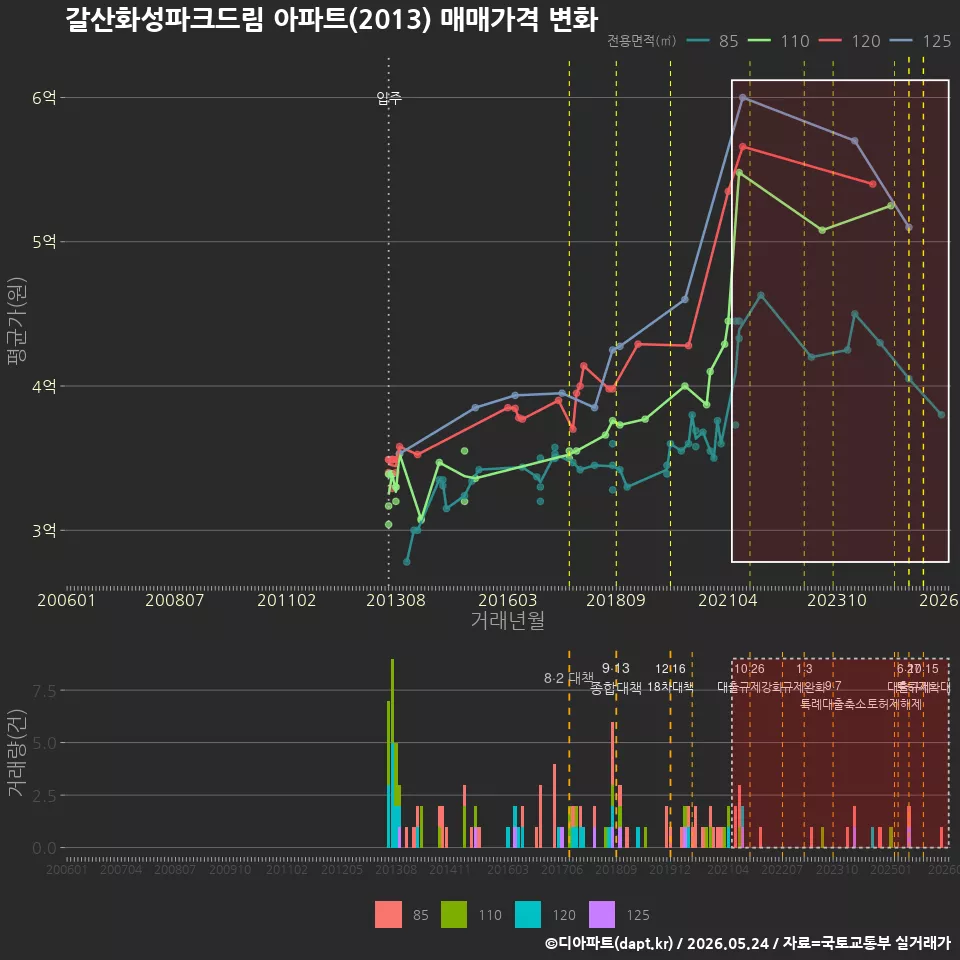Click the 9·13 policy label
Screen dimensions: 960x960
pyautogui.click(x=616, y=668)
